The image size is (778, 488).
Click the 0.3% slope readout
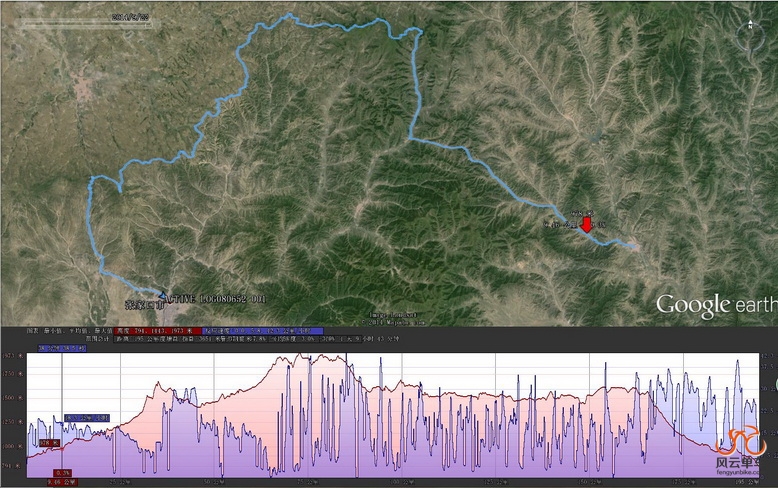62,472
